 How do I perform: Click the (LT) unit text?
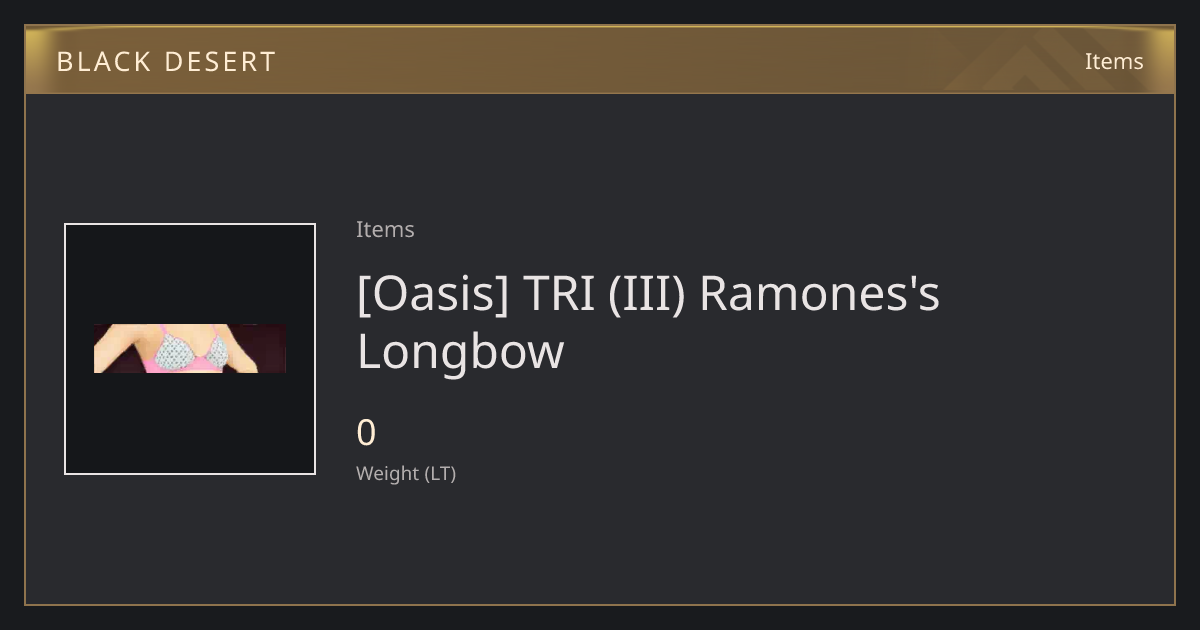click(x=441, y=473)
